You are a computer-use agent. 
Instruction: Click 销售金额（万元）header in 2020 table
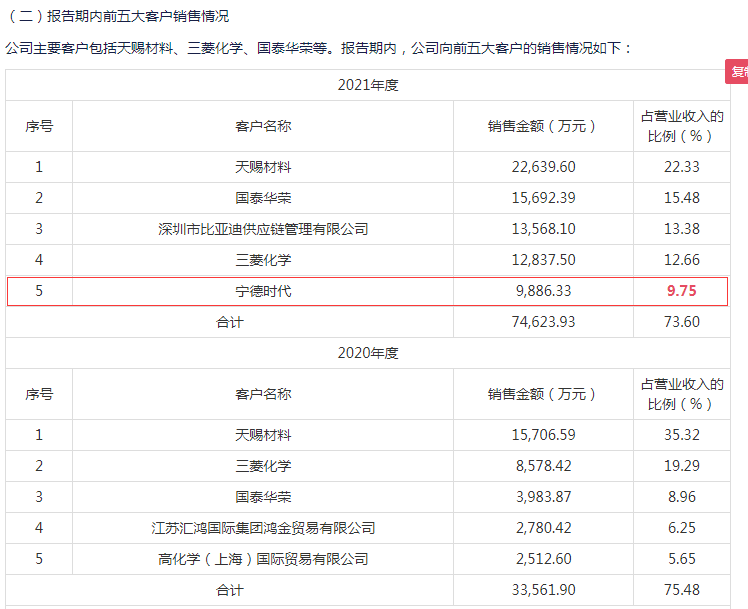(543, 394)
